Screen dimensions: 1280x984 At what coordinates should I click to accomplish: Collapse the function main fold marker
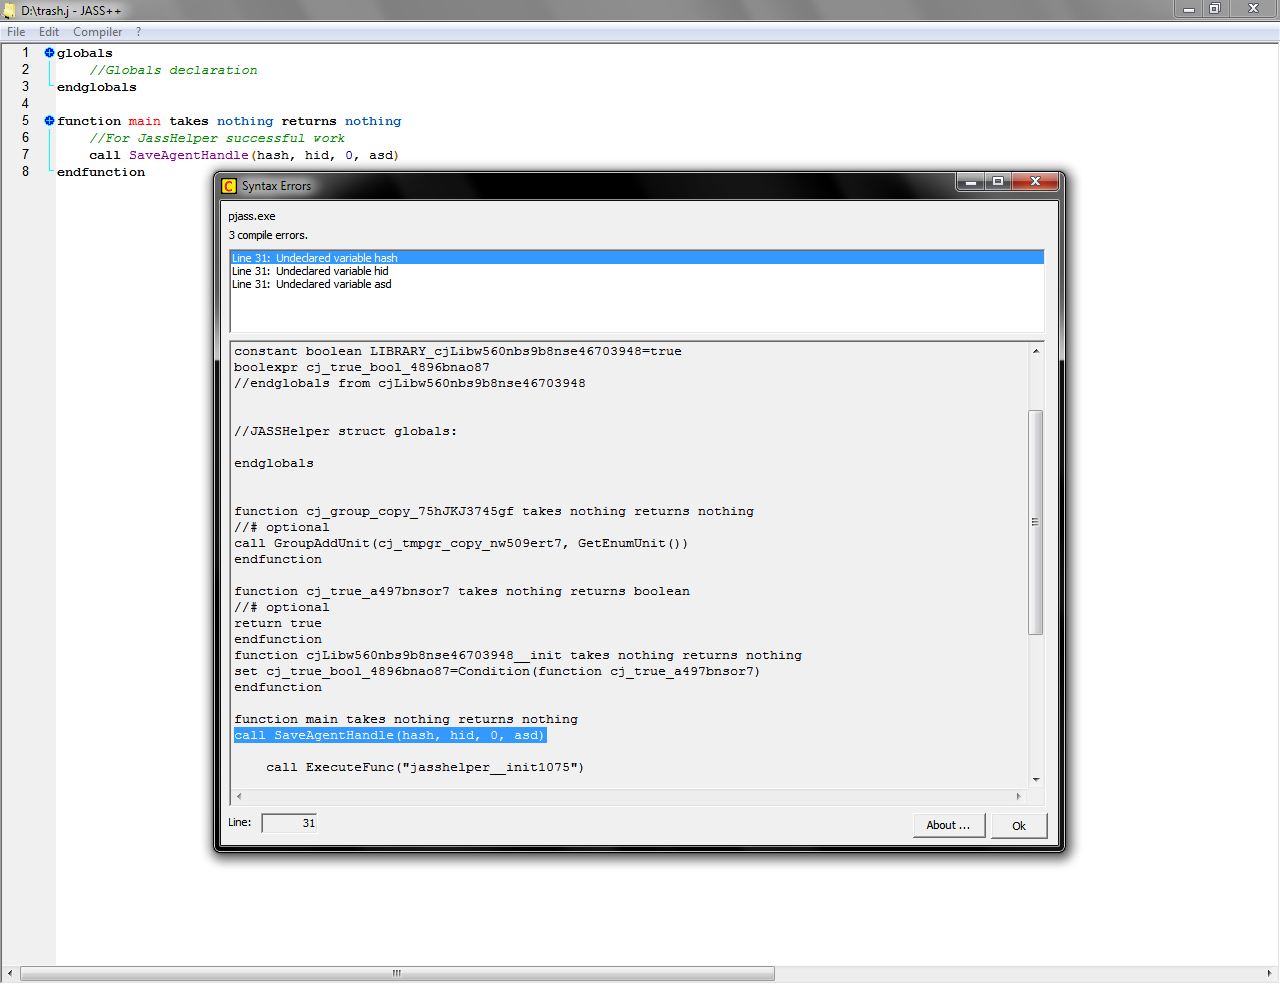[x=49, y=121]
